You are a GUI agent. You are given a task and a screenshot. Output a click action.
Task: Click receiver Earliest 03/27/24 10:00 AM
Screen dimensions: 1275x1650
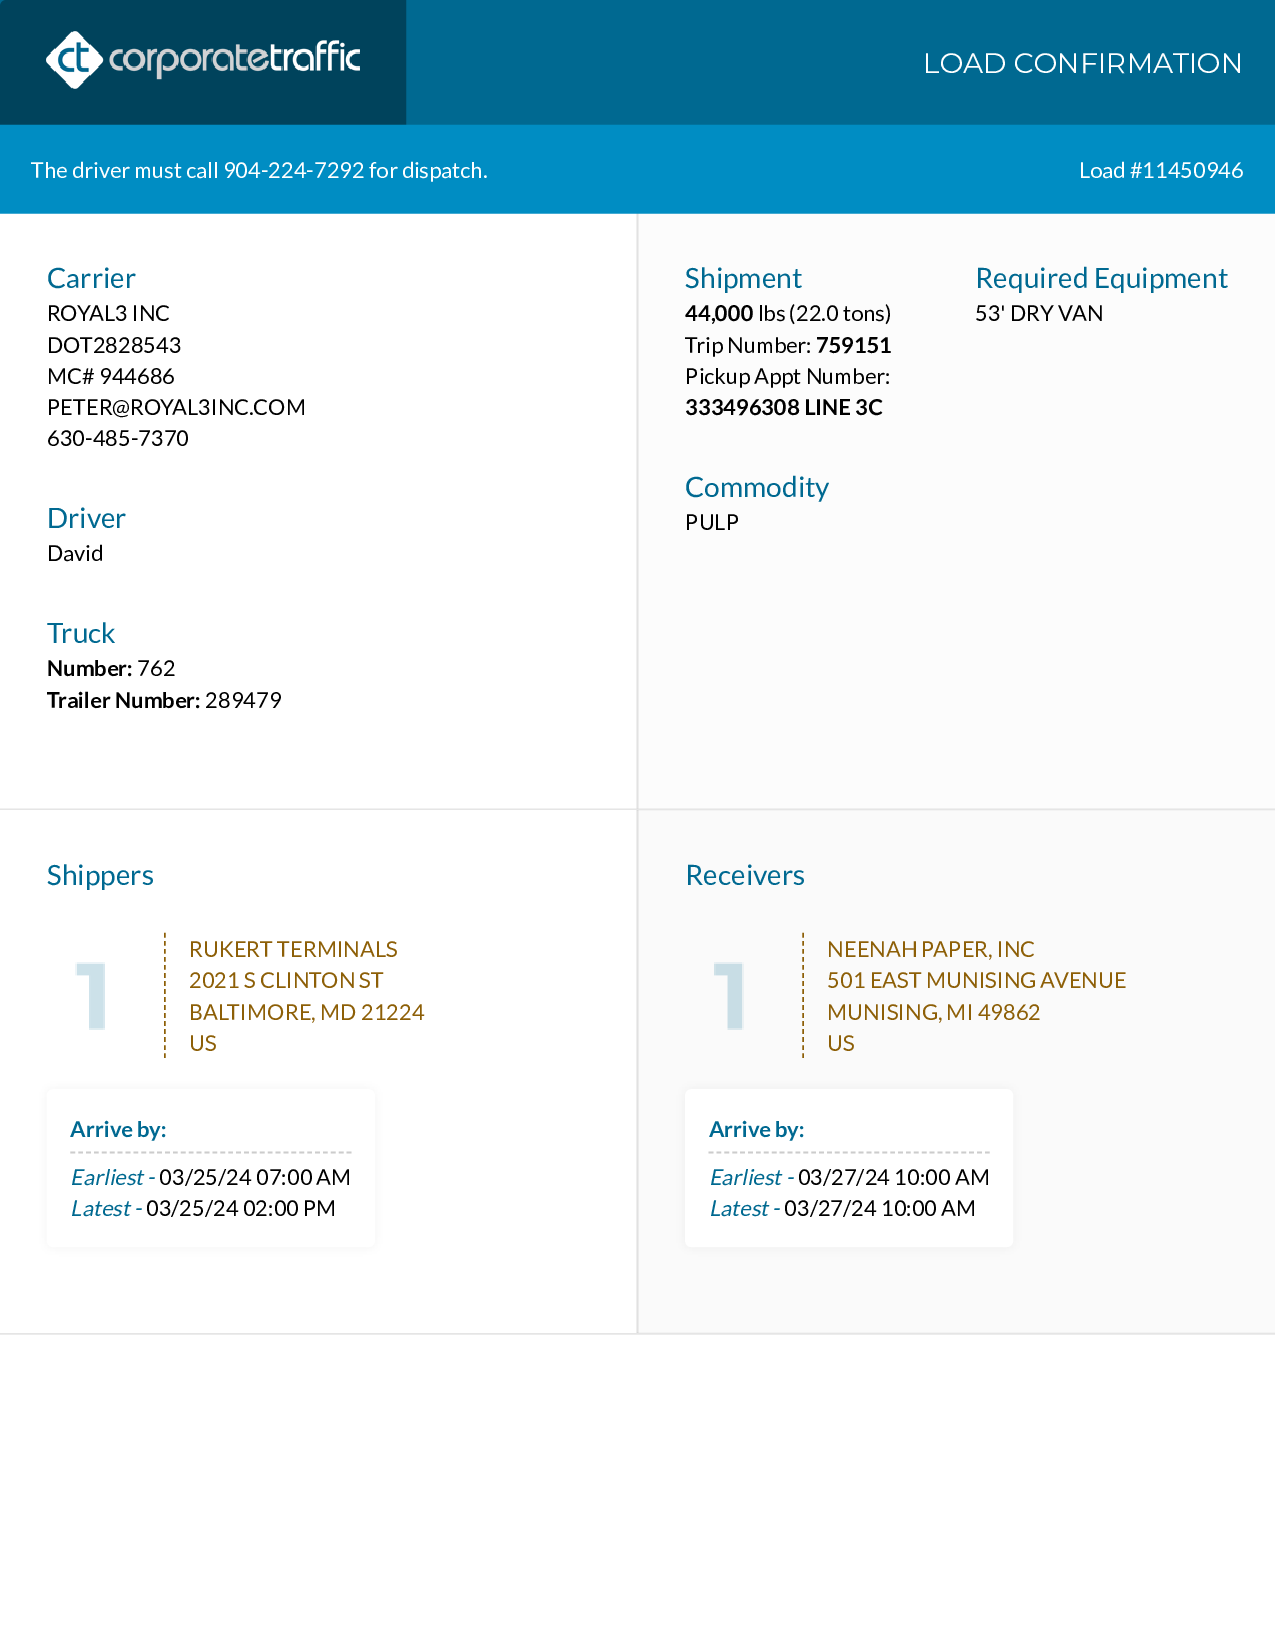click(x=849, y=1177)
